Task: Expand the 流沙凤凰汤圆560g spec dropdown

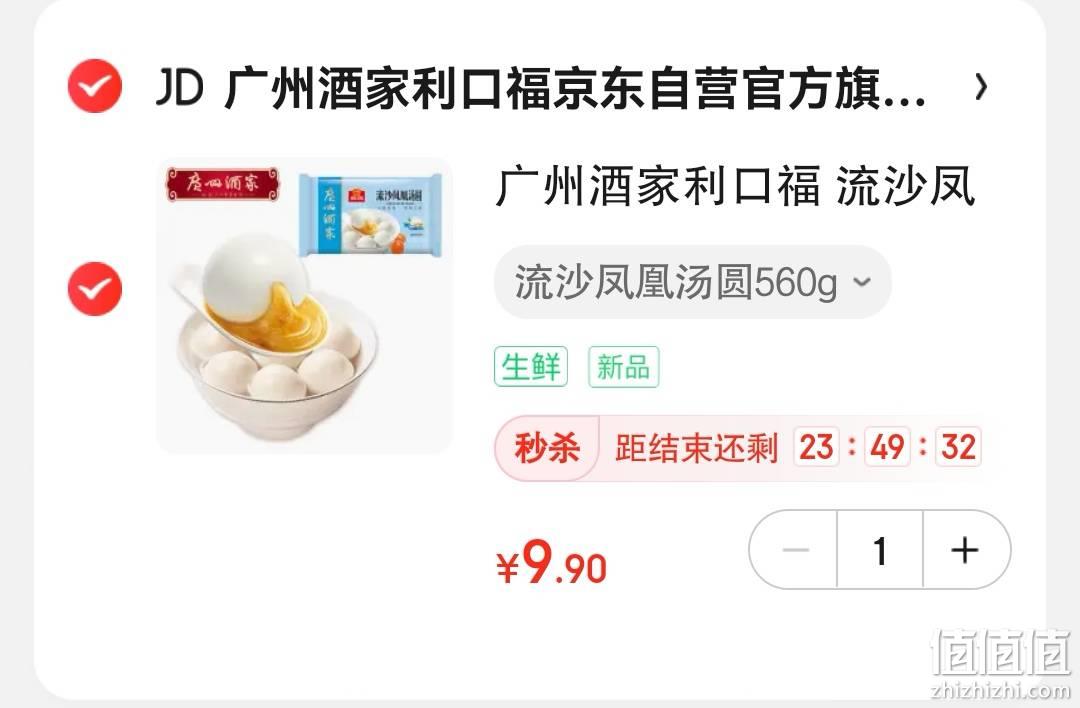Action: click(x=692, y=282)
